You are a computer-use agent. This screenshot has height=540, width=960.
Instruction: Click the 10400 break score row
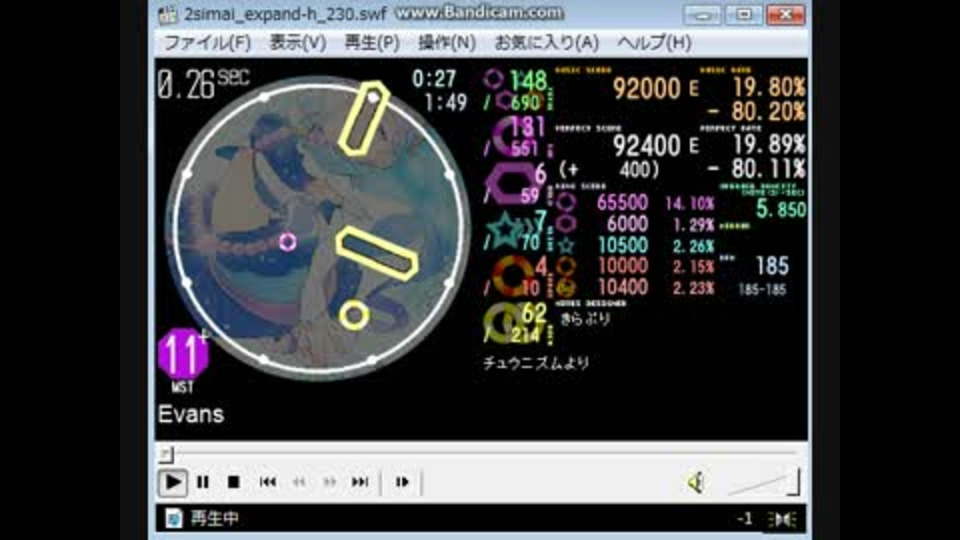click(x=634, y=287)
